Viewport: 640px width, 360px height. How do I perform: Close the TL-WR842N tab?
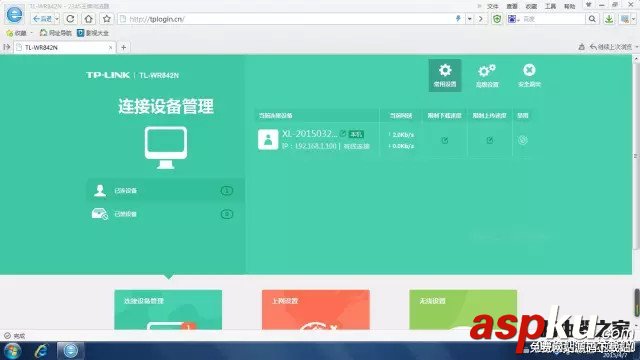(x=110, y=47)
